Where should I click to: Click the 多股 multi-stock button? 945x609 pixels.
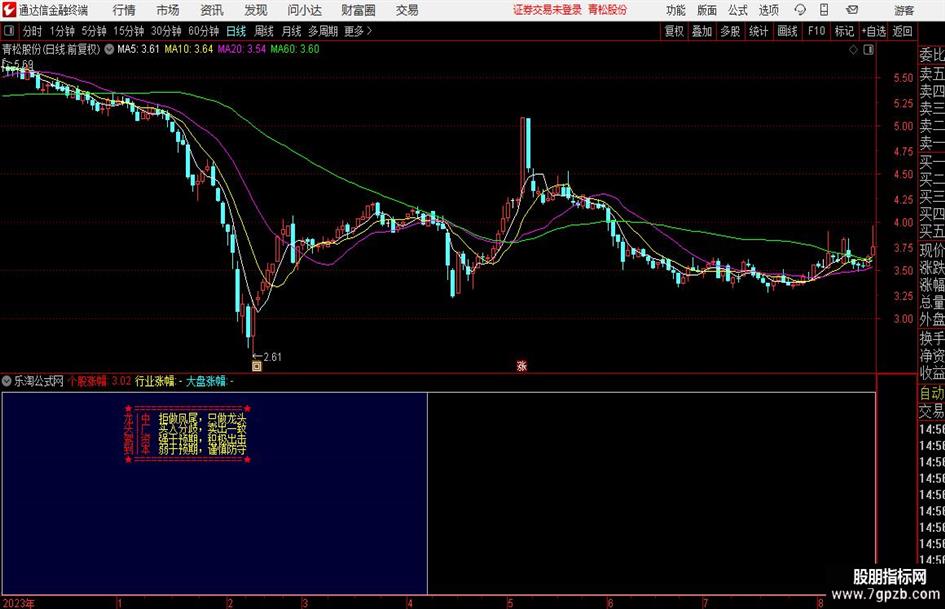[x=730, y=31]
